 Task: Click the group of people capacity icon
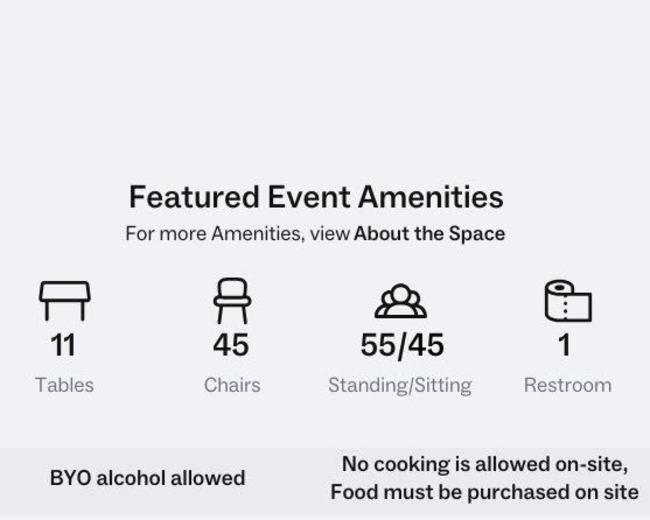[400, 301]
